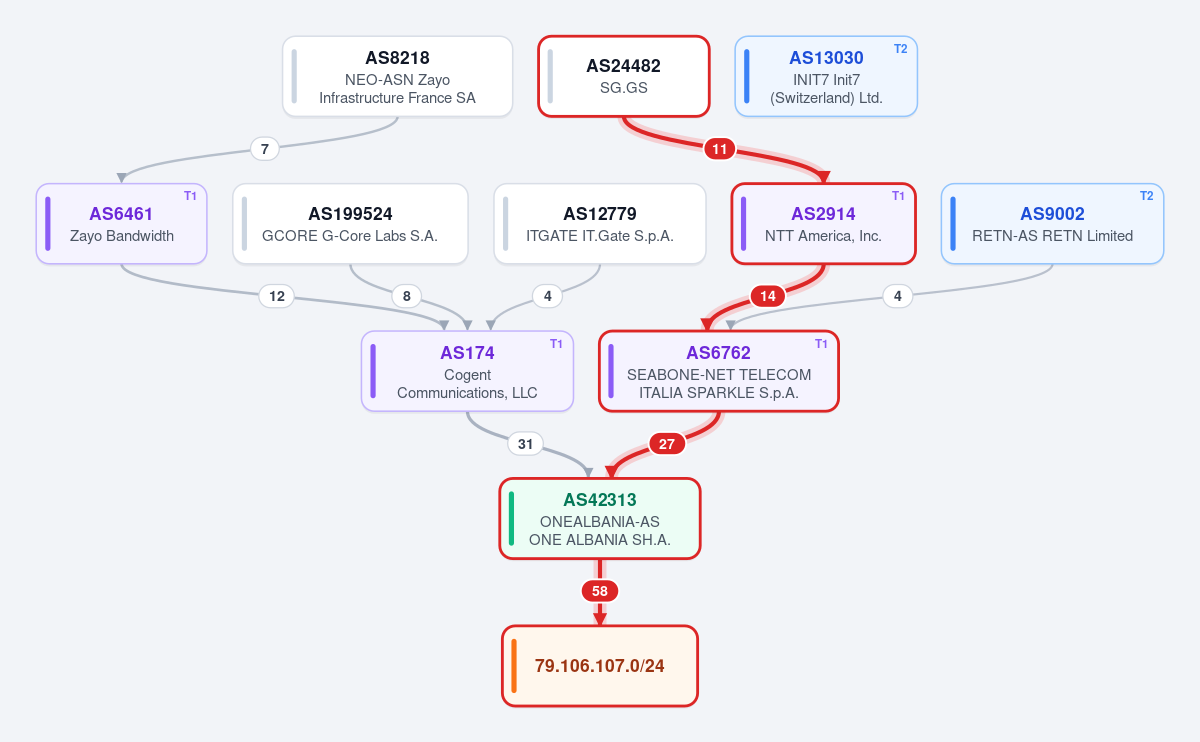The image size is (1200, 742).
Task: Click the edge count badge labeled 7
Action: (264, 149)
